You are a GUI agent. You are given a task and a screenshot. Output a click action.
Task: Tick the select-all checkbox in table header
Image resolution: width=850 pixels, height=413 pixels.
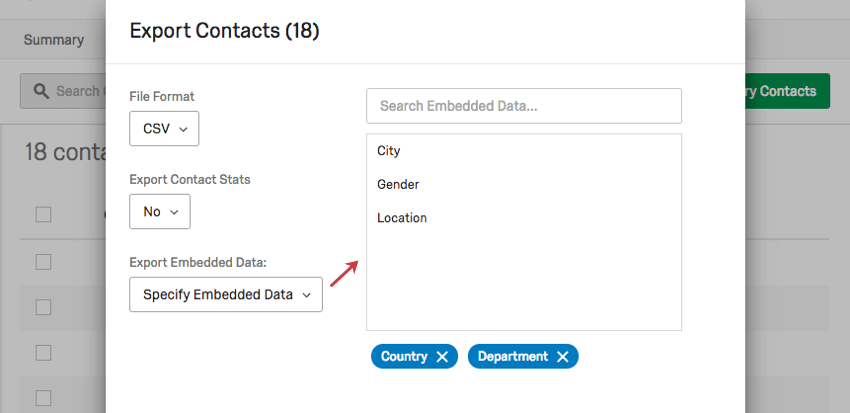pos(43,215)
